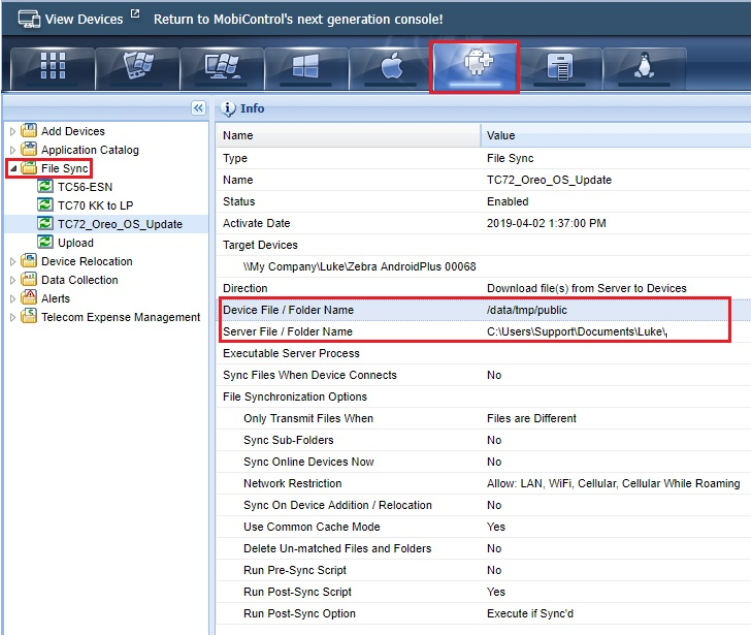Switch to the Windows Desktop devices tab
Screen dimensions: 751x639
[222, 67]
